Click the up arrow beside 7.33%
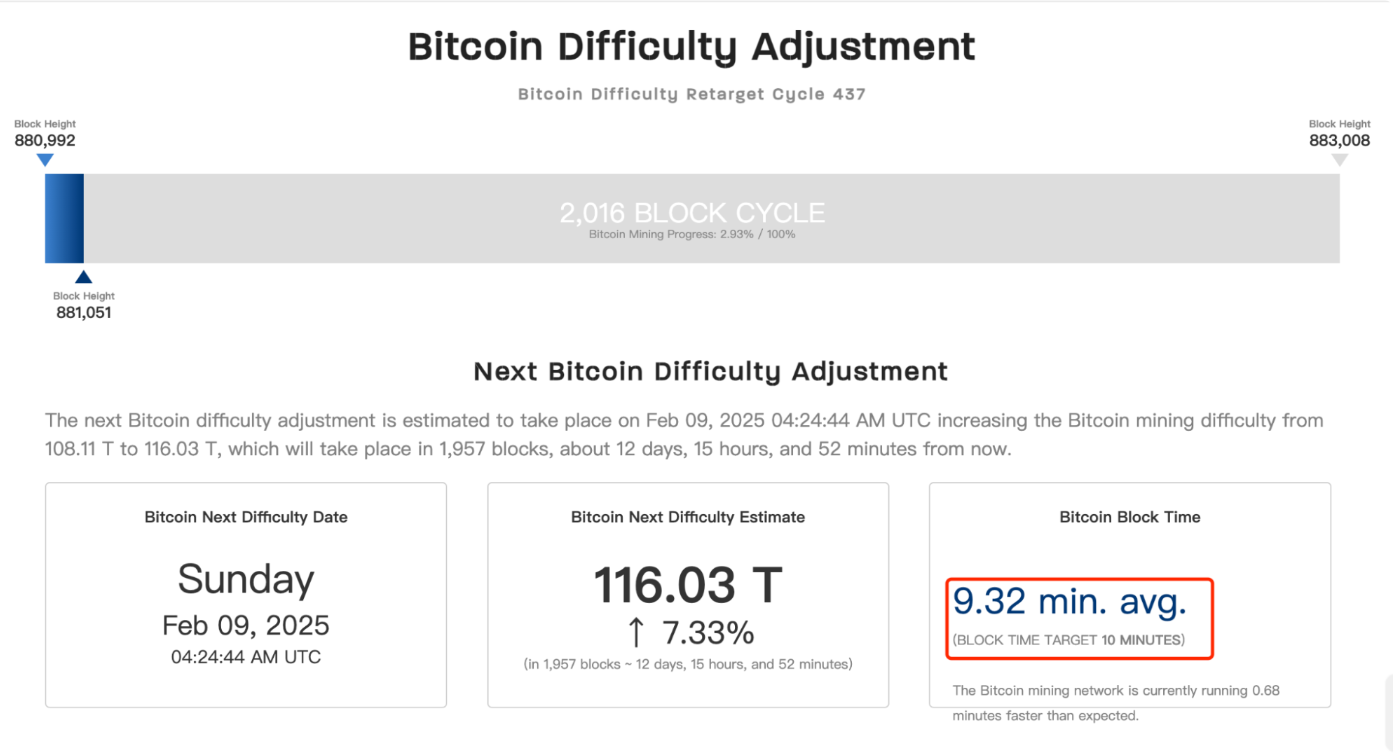 tap(636, 633)
